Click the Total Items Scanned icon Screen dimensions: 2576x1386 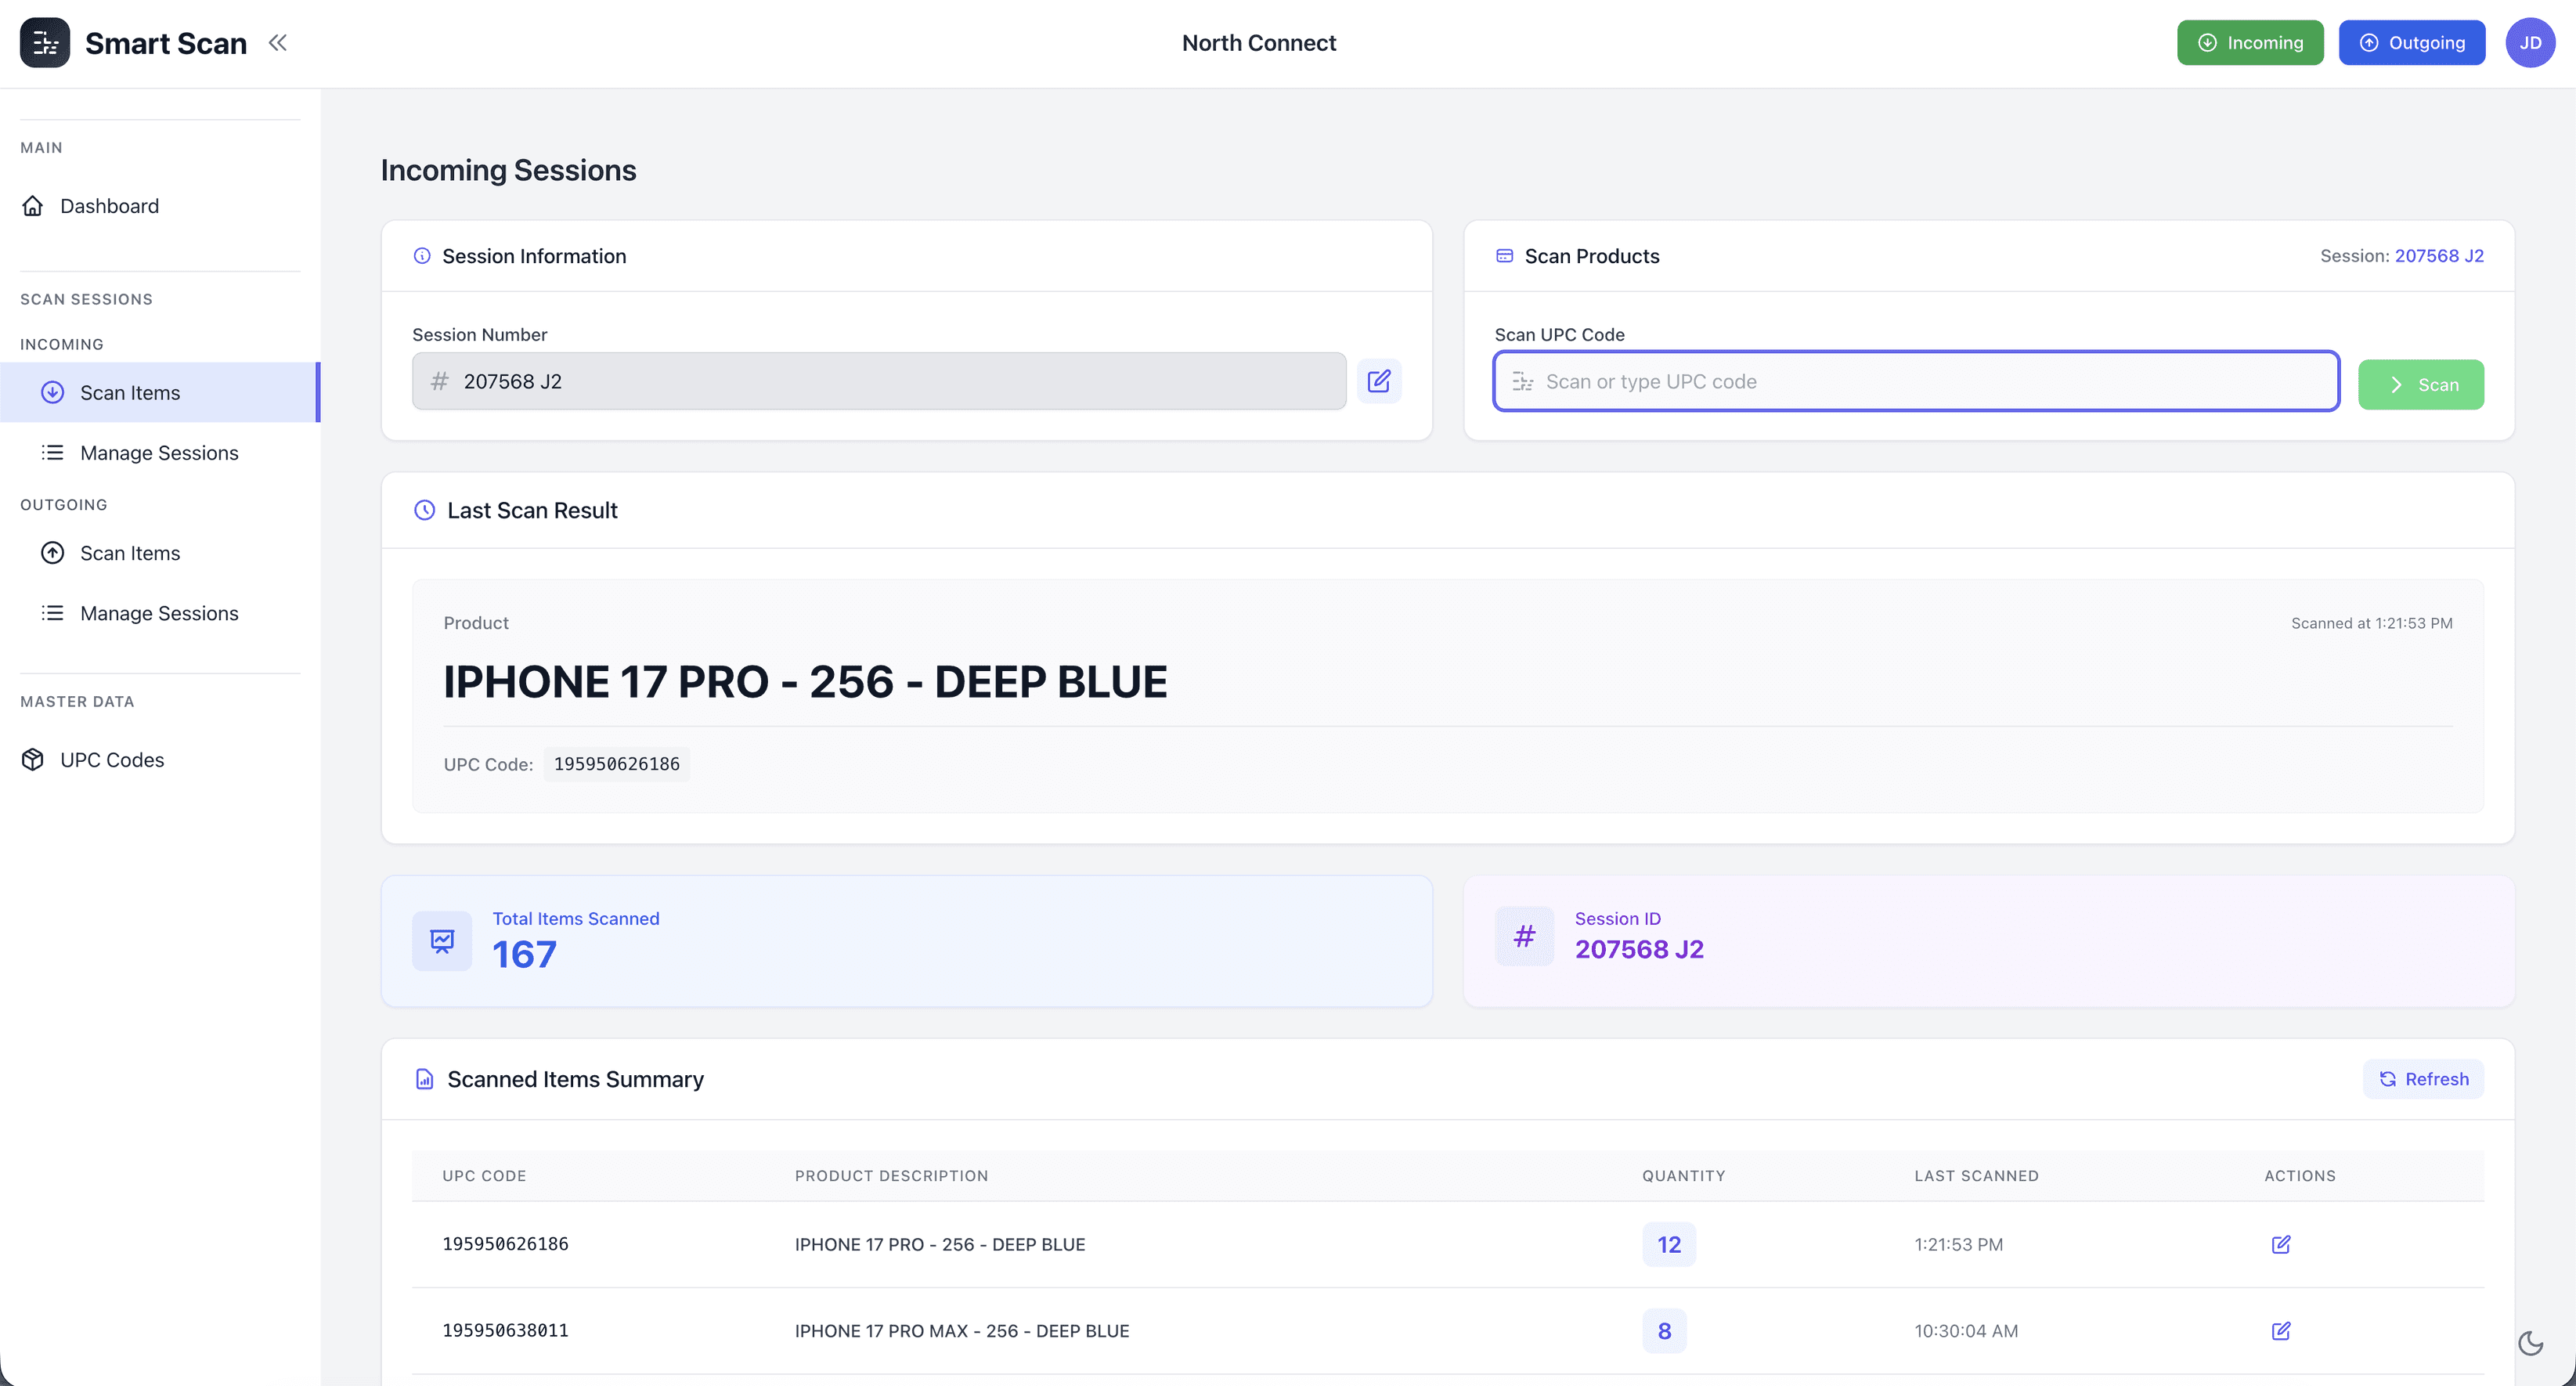(442, 940)
